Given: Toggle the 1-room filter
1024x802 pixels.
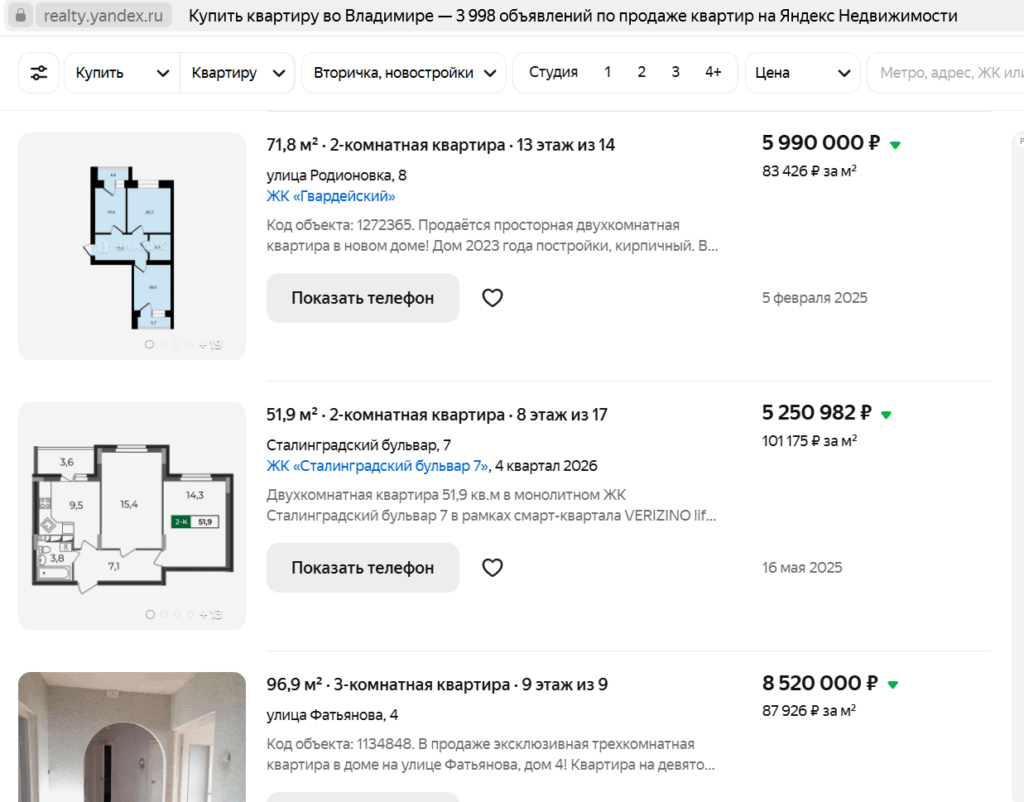Looking at the screenshot, I should [x=607, y=72].
